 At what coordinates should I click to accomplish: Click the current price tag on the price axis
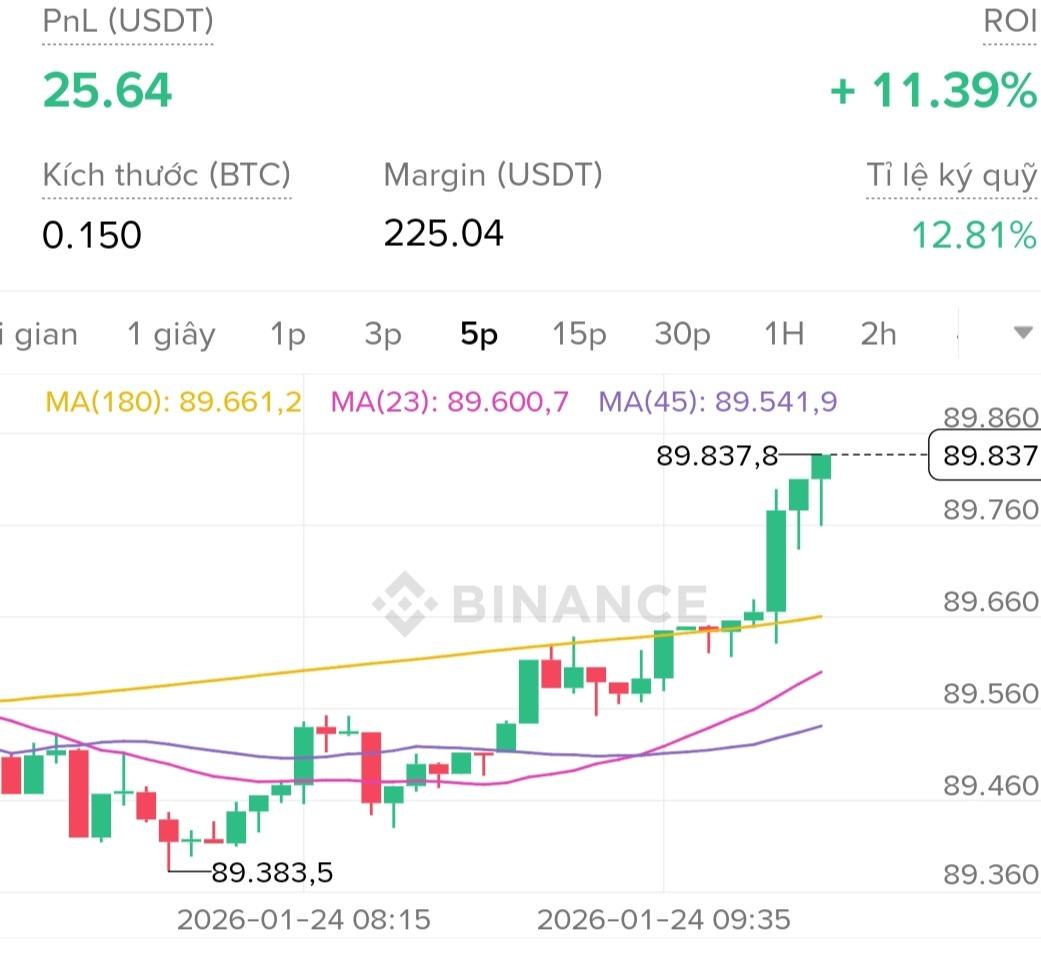pyautogui.click(x=985, y=456)
